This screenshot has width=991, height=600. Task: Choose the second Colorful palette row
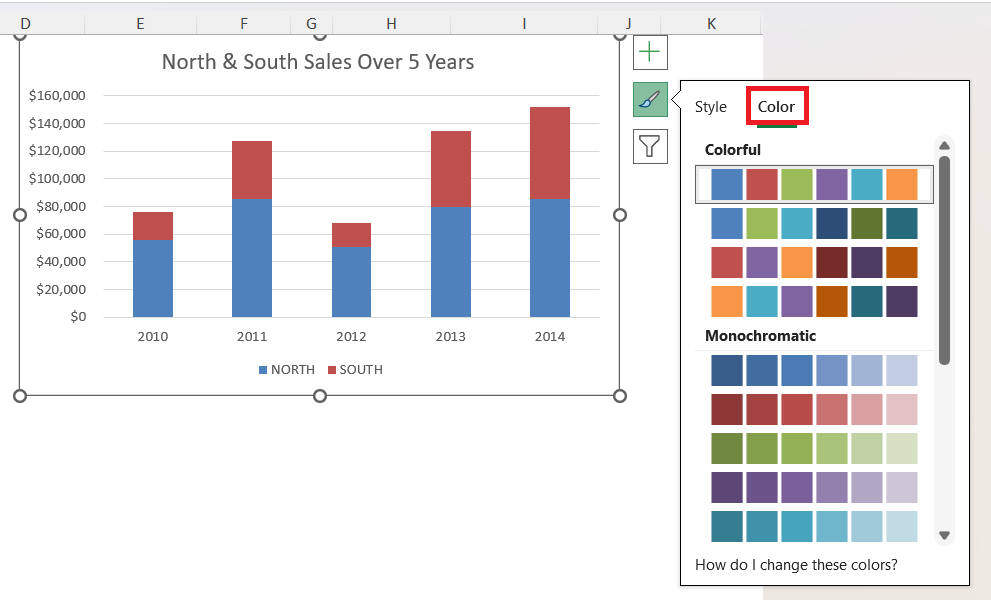[814, 223]
